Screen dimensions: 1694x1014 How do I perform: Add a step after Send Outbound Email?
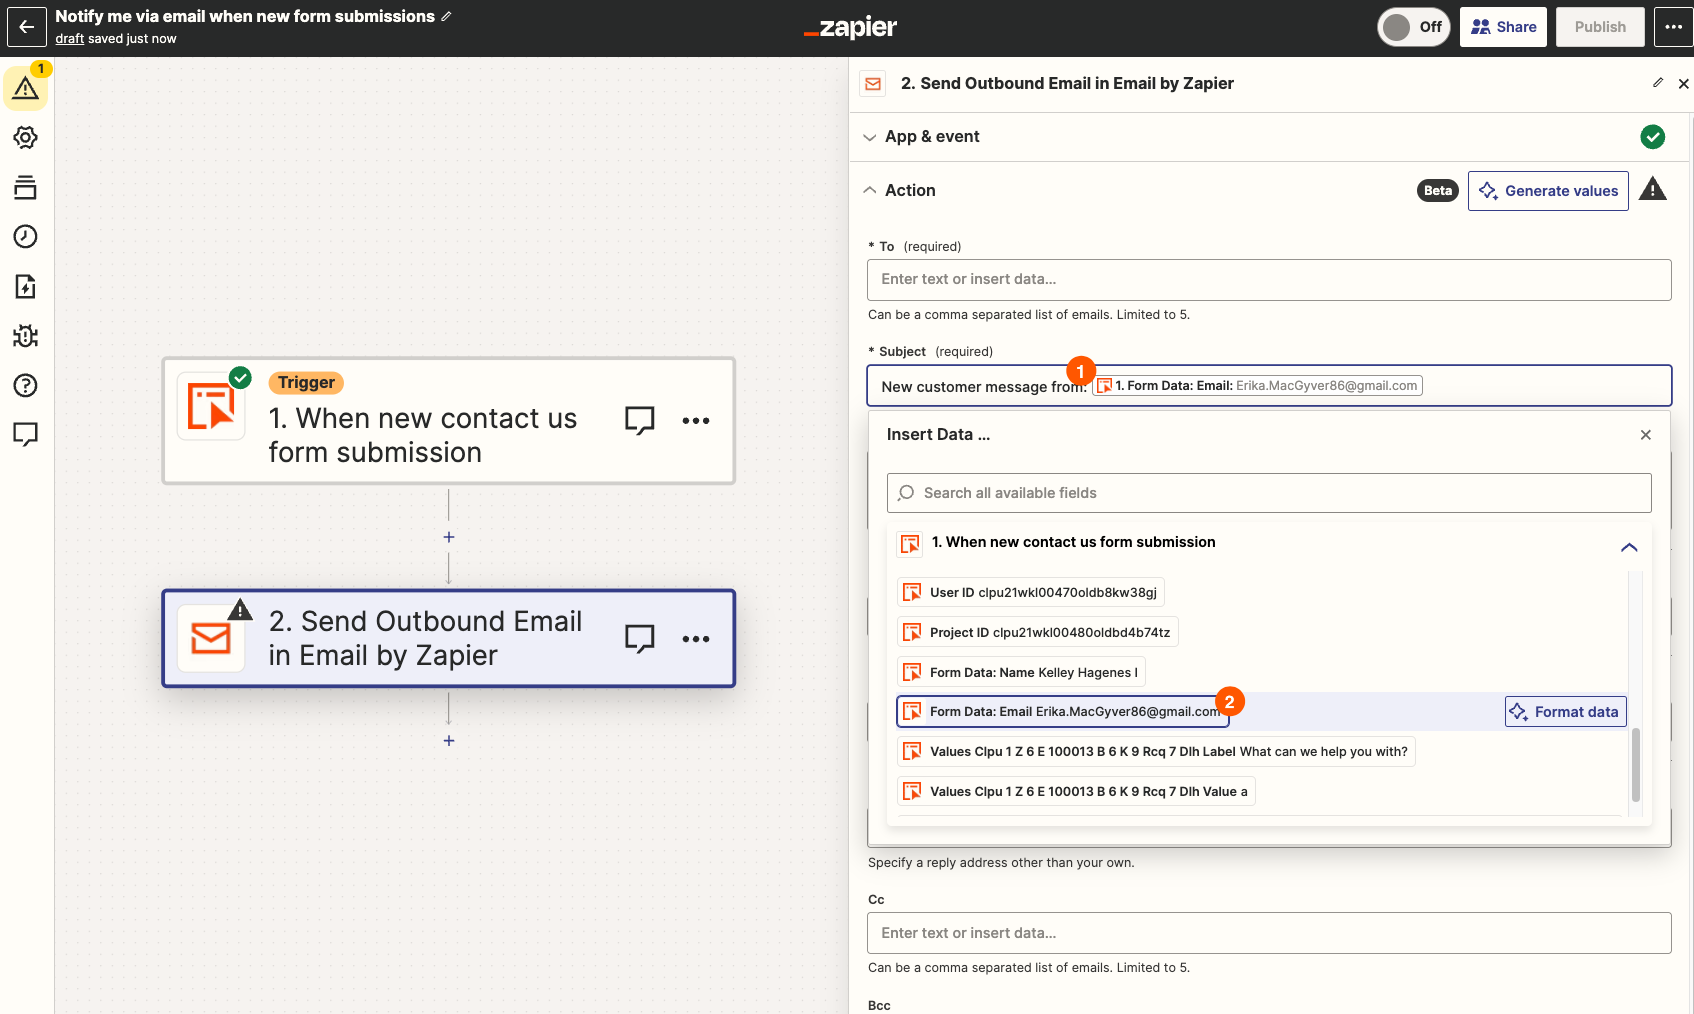pyautogui.click(x=449, y=741)
